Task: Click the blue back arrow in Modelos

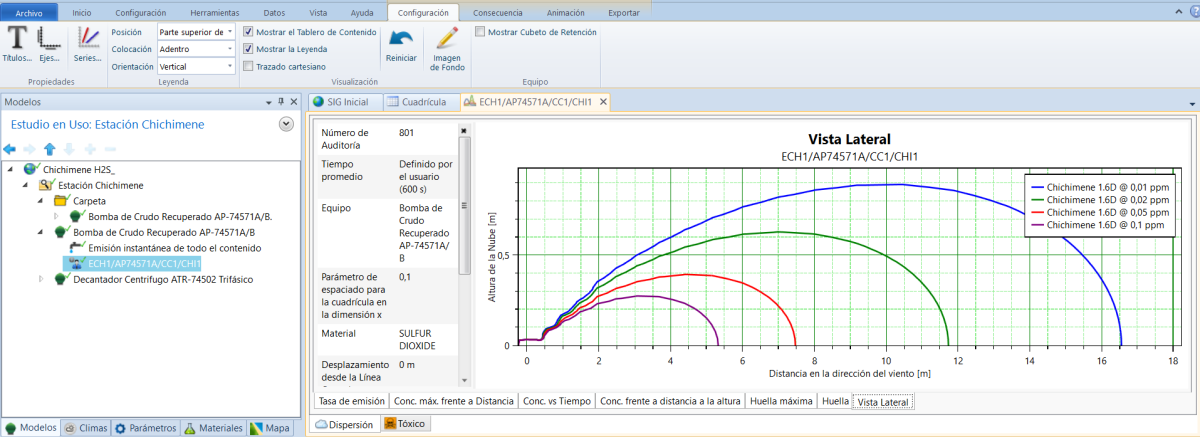Action: [x=11, y=148]
